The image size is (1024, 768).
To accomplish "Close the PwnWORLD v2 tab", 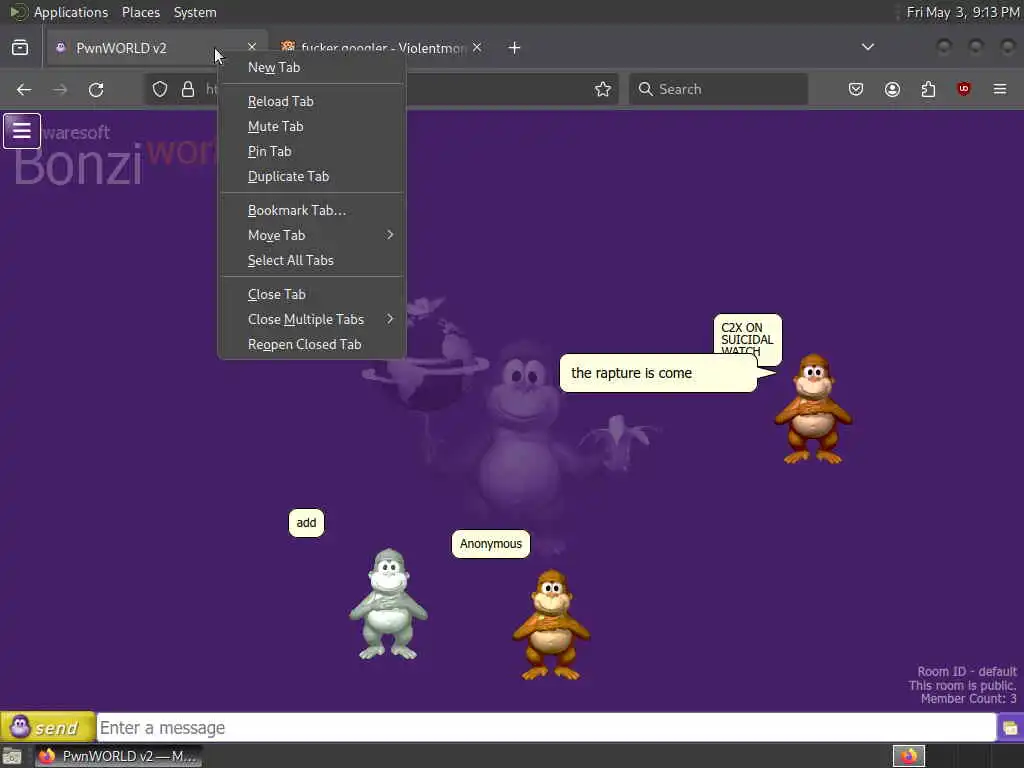I will (252, 47).
